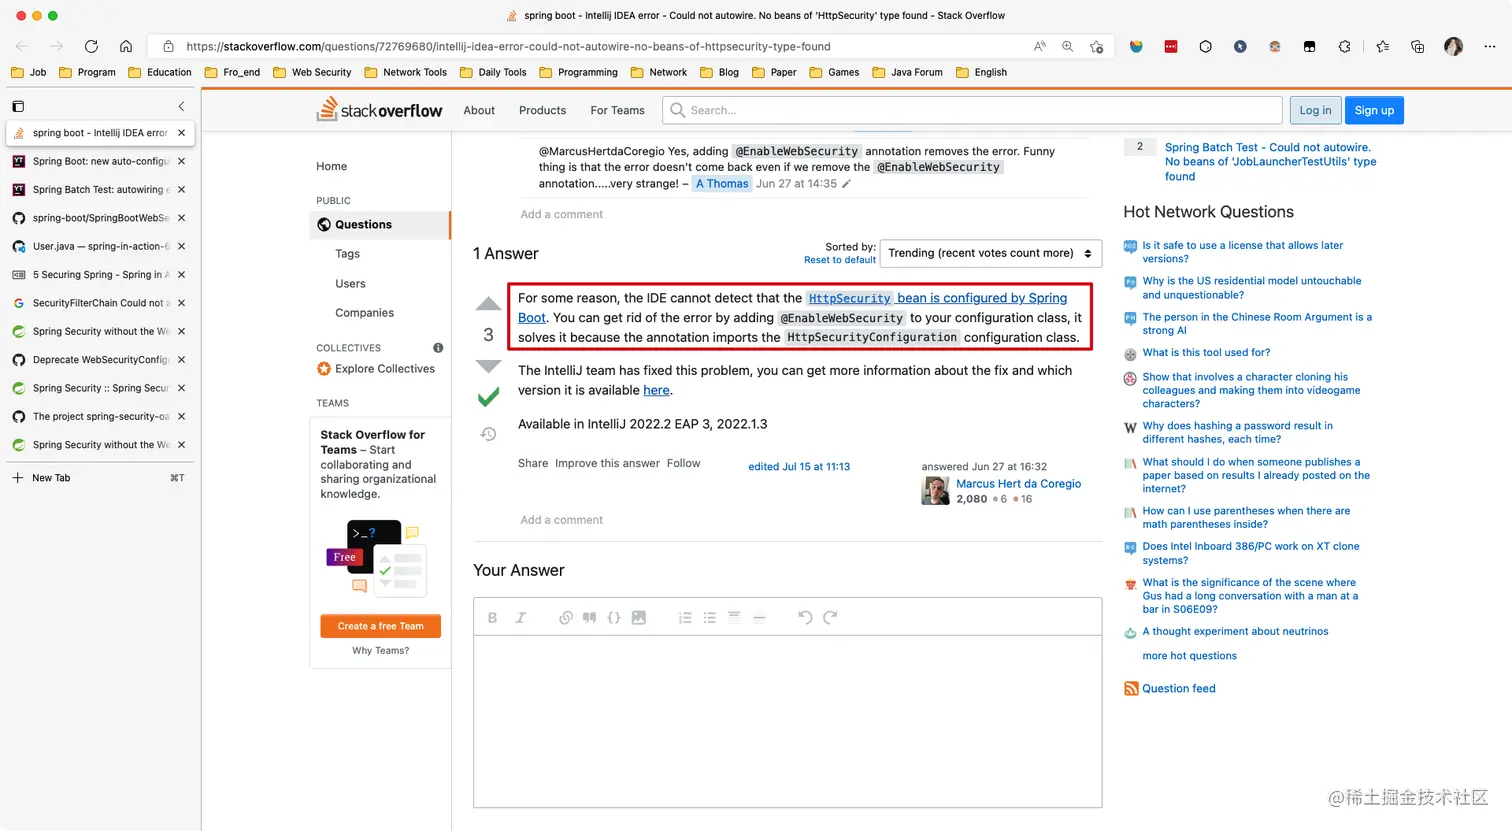Click the Stack Overflow logo
The width and height of the screenshot is (1512, 831).
click(x=379, y=110)
